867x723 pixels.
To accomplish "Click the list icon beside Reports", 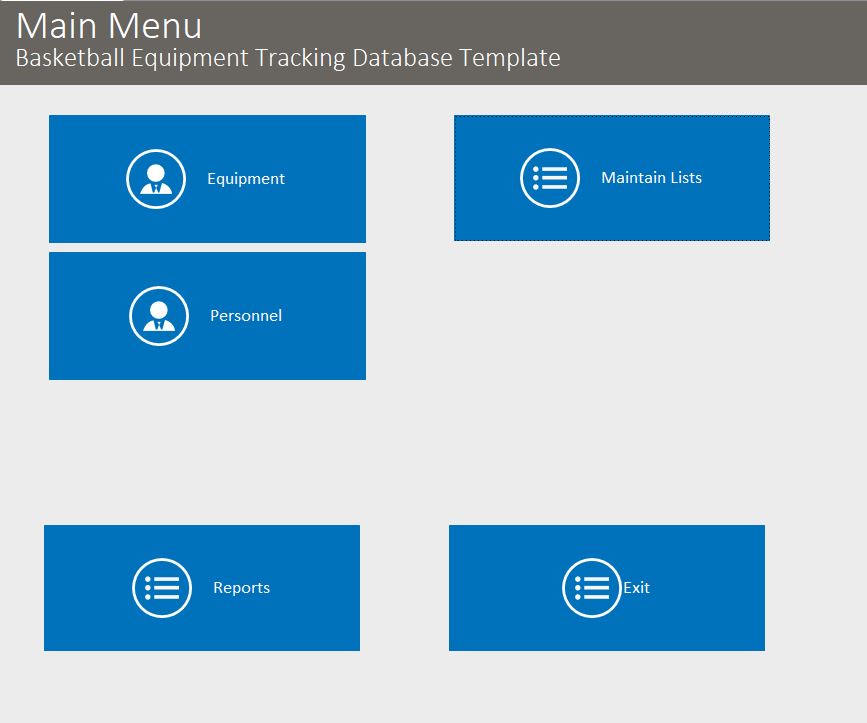I will click(x=162, y=588).
